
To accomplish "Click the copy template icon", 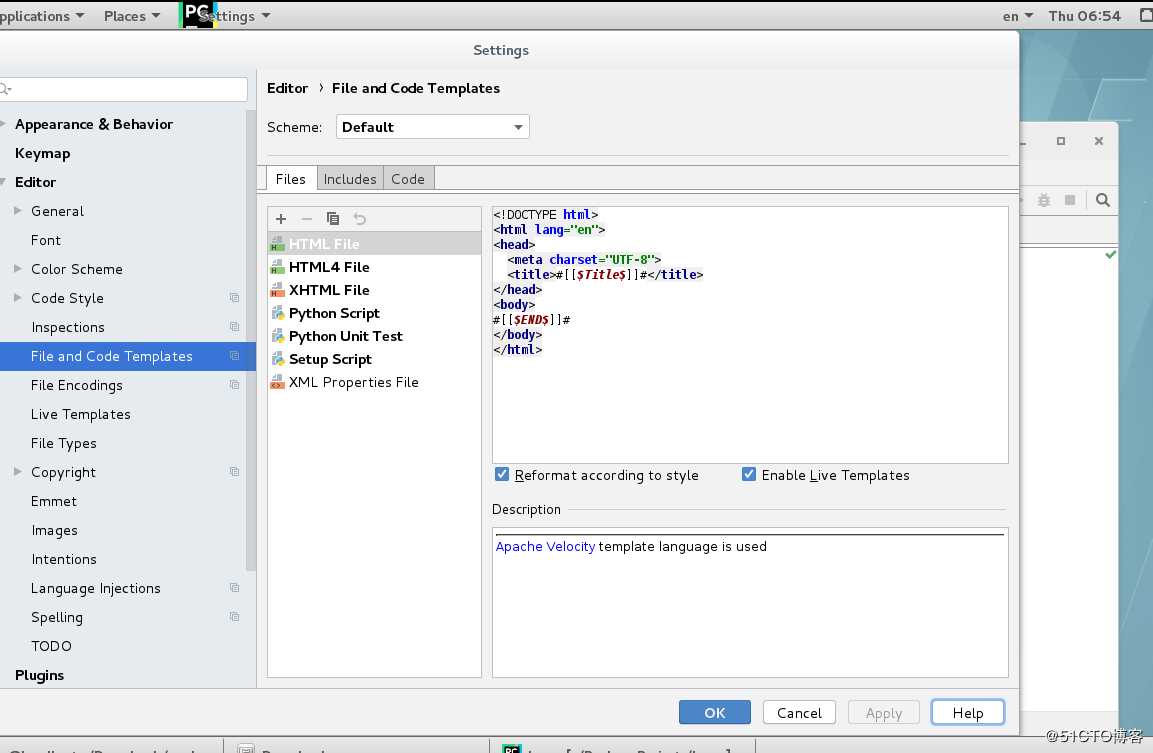I will 332,218.
